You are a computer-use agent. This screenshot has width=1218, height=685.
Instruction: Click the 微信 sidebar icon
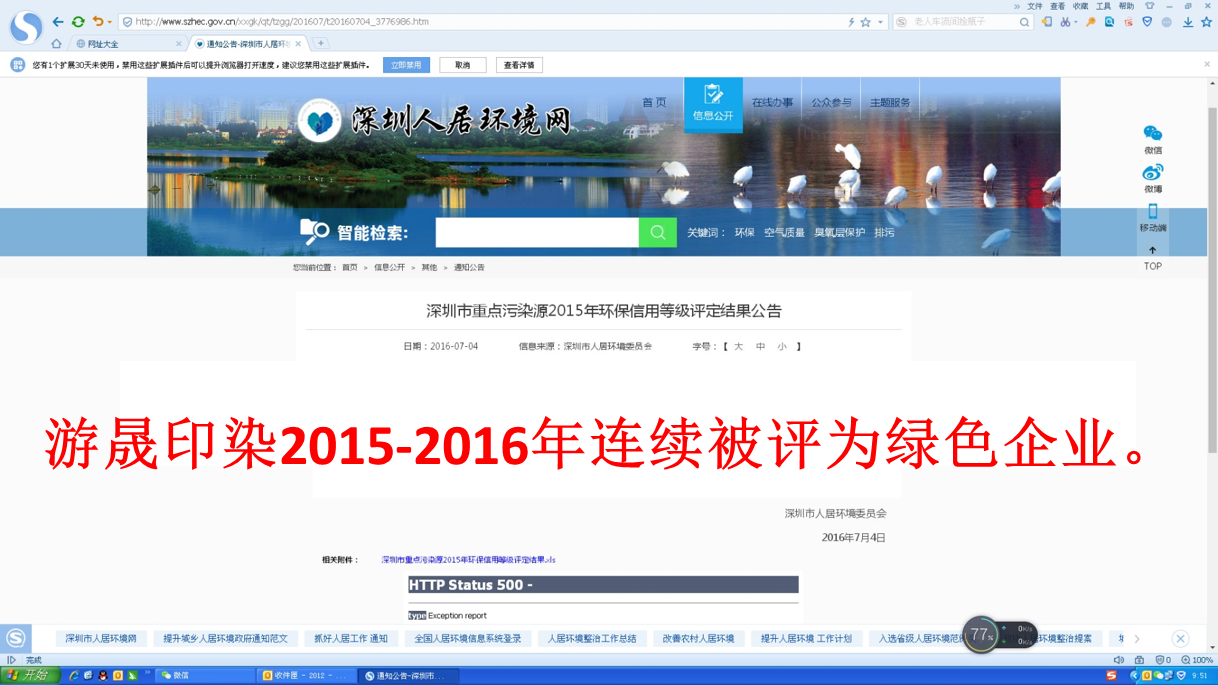tap(1153, 134)
